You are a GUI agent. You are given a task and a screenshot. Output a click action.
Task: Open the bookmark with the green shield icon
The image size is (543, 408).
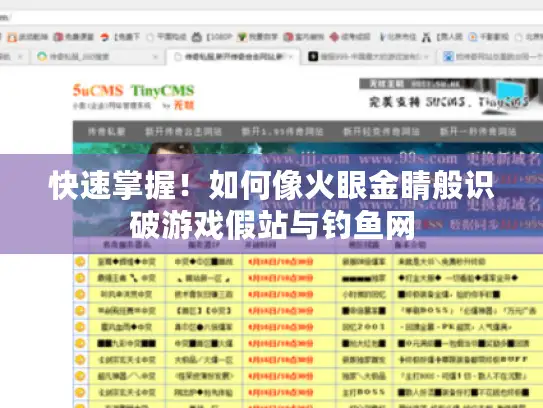pos(258,37)
